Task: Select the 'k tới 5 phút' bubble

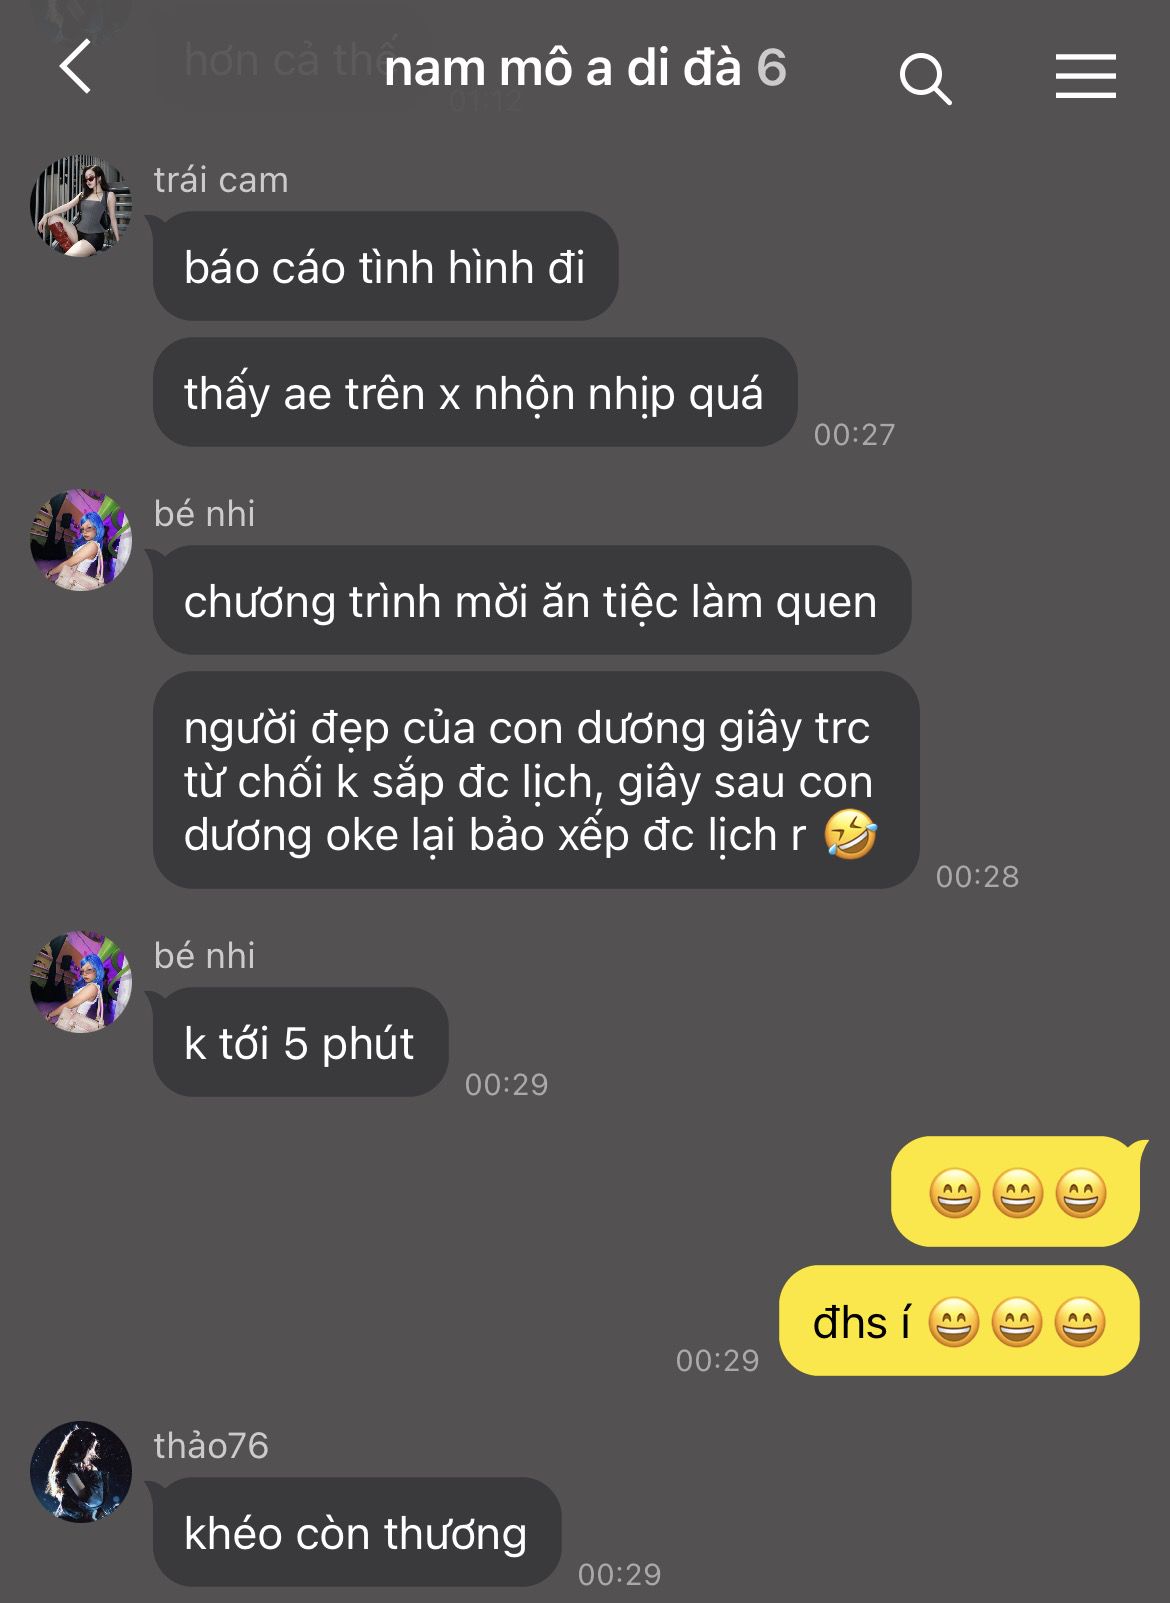Action: pos(300,1043)
